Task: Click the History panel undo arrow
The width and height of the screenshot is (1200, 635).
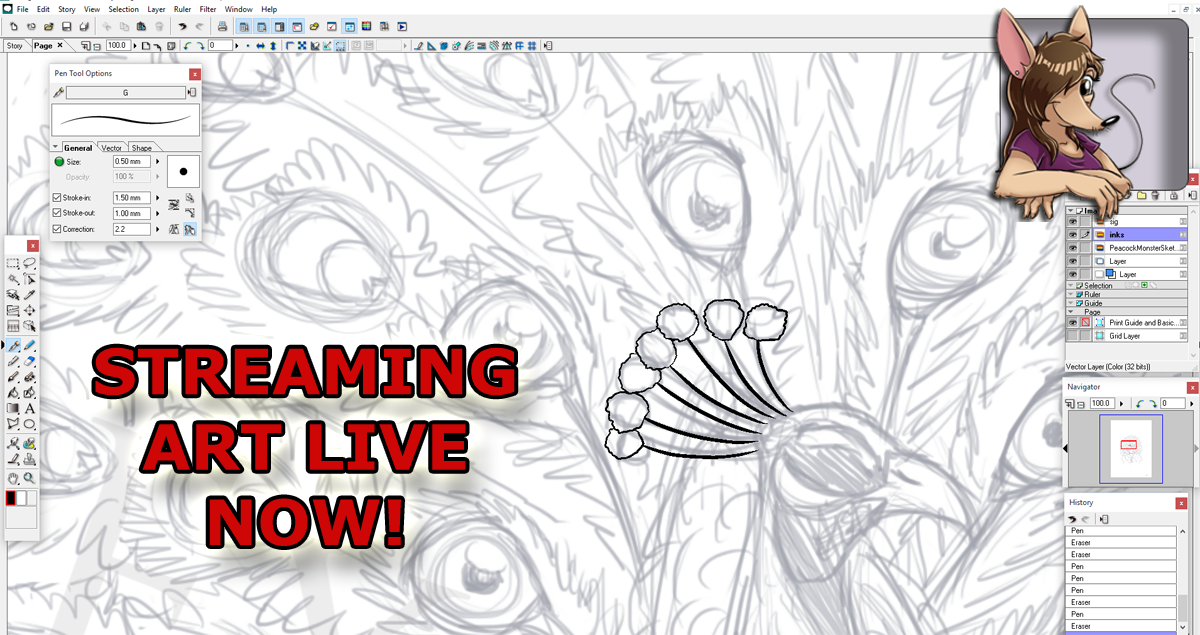Action: 1072,518
